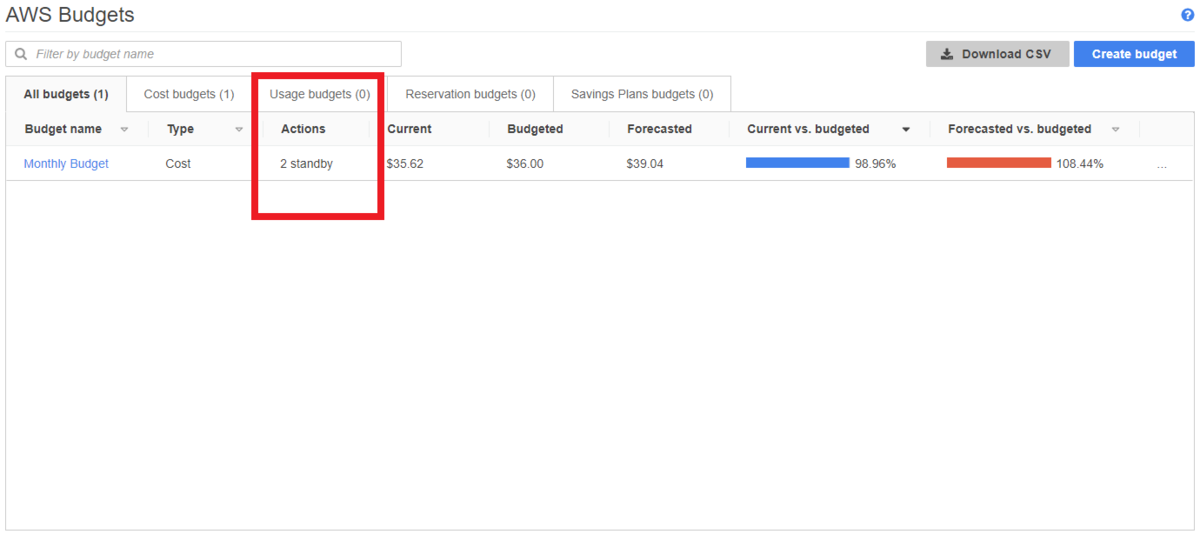Viewport: 1200px width, 534px height.
Task: Click the search magnifier icon in filter box
Action: (21, 54)
